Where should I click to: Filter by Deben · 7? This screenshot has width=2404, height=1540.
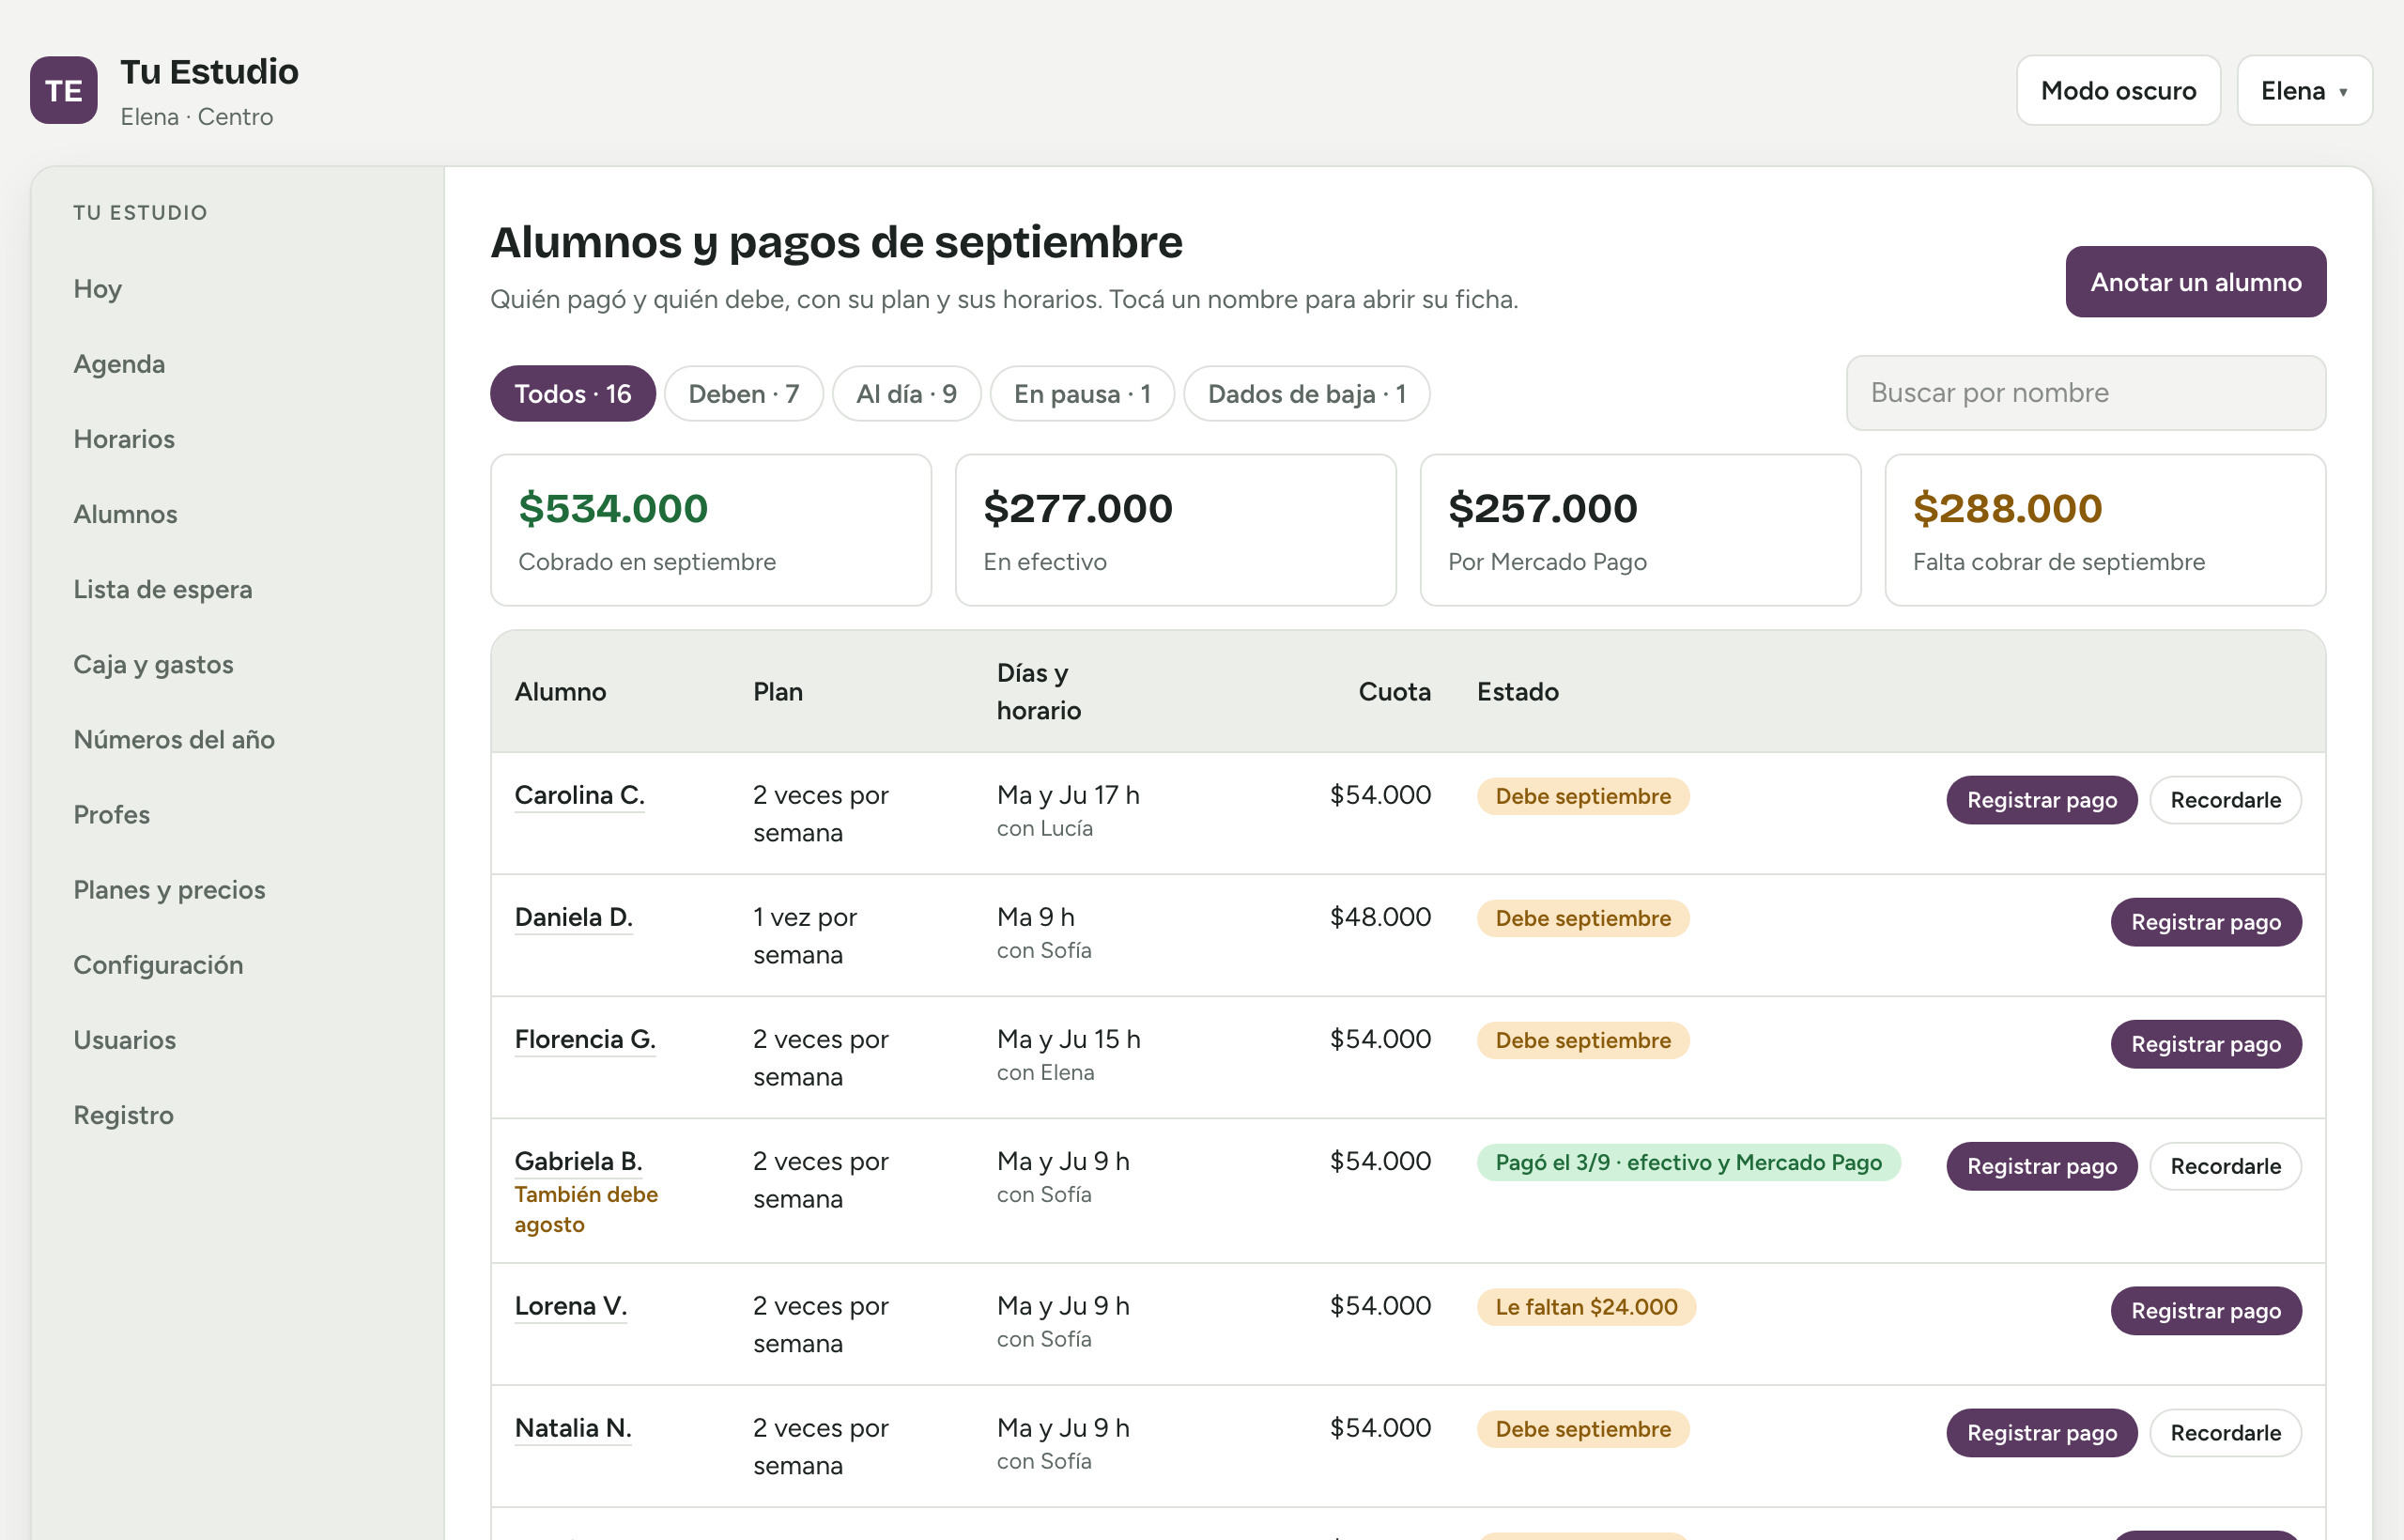744,394
